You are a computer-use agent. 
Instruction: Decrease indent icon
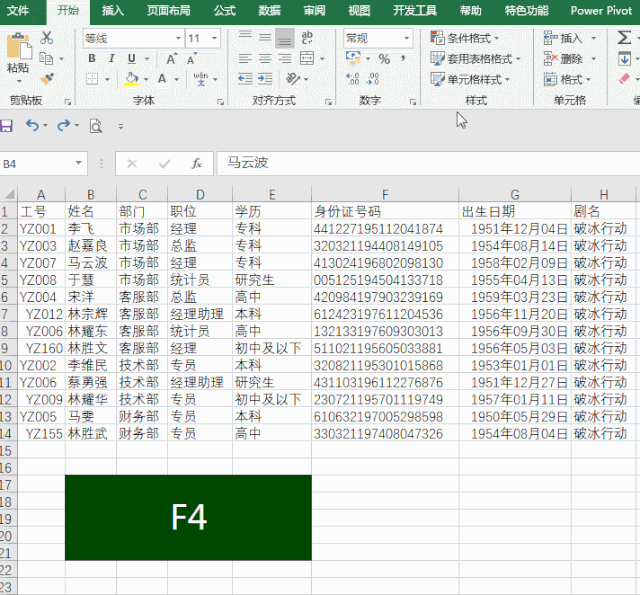coord(245,78)
